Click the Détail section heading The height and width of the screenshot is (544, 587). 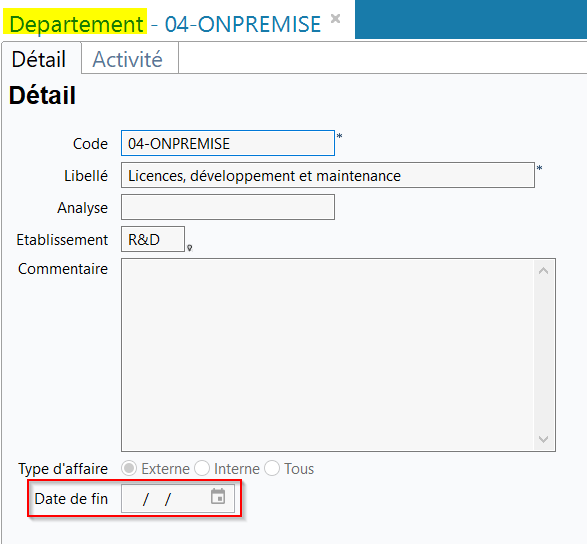pos(42,95)
